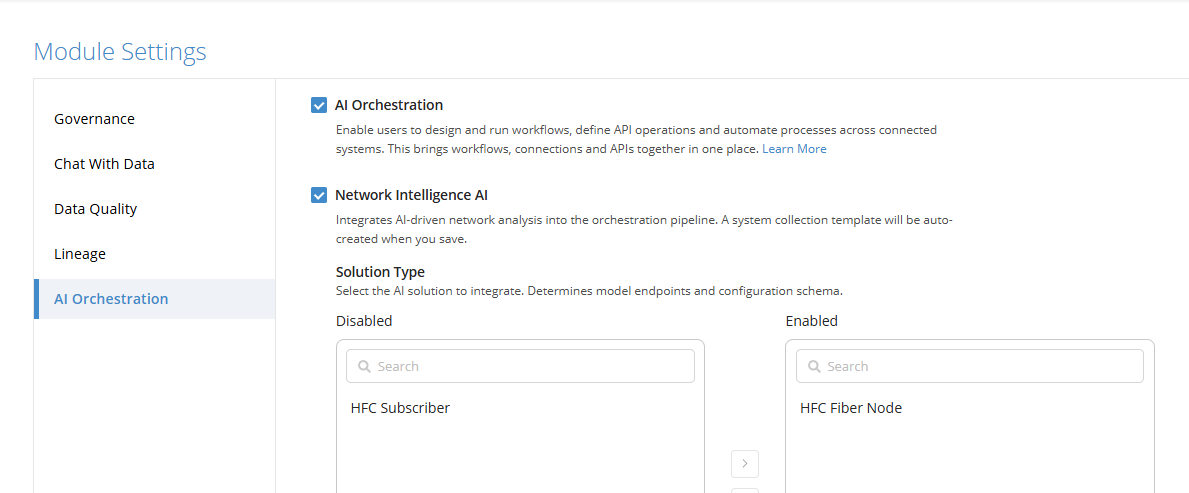This screenshot has width=1189, height=493.
Task: Click the Network Intelligence AI label text
Action: [x=412, y=195]
